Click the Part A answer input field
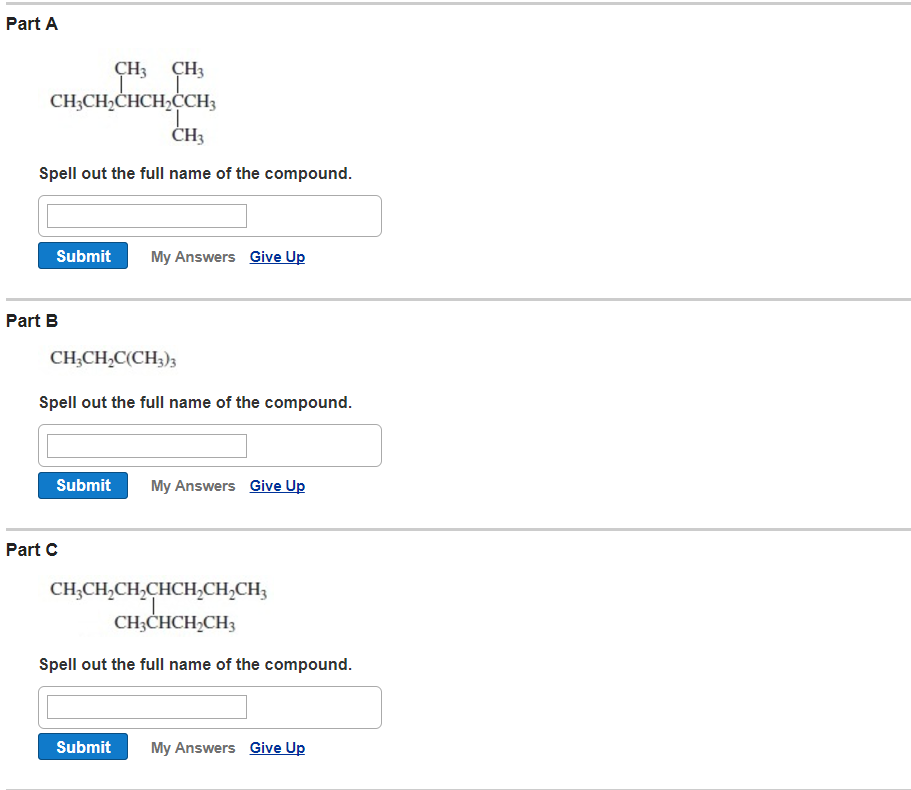The image size is (911, 790). (x=144, y=214)
